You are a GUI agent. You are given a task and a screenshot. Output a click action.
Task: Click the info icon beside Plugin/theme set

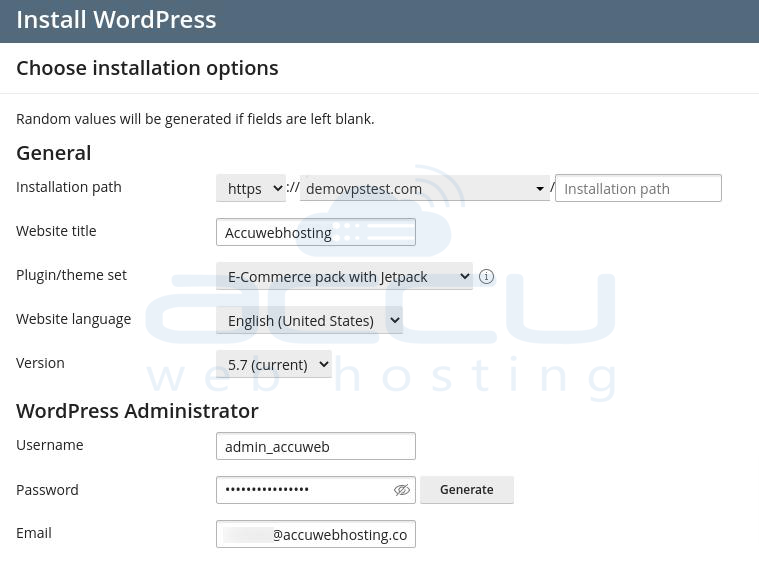[486, 276]
